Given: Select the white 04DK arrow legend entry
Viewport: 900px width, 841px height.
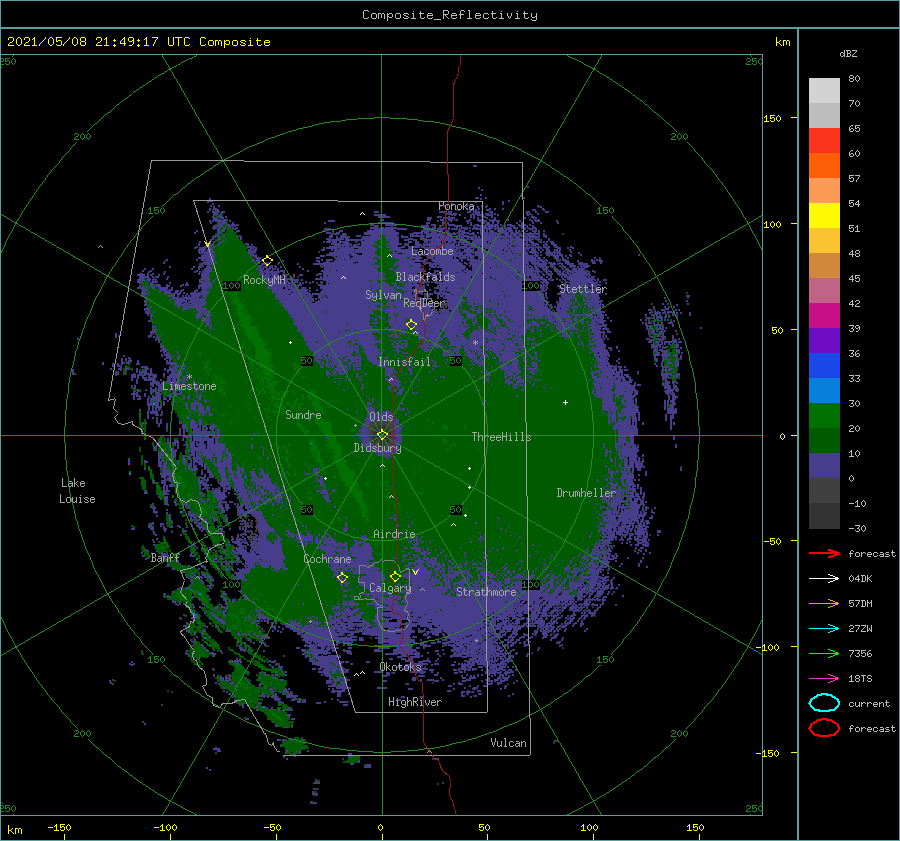Looking at the screenshot, I should tap(824, 579).
